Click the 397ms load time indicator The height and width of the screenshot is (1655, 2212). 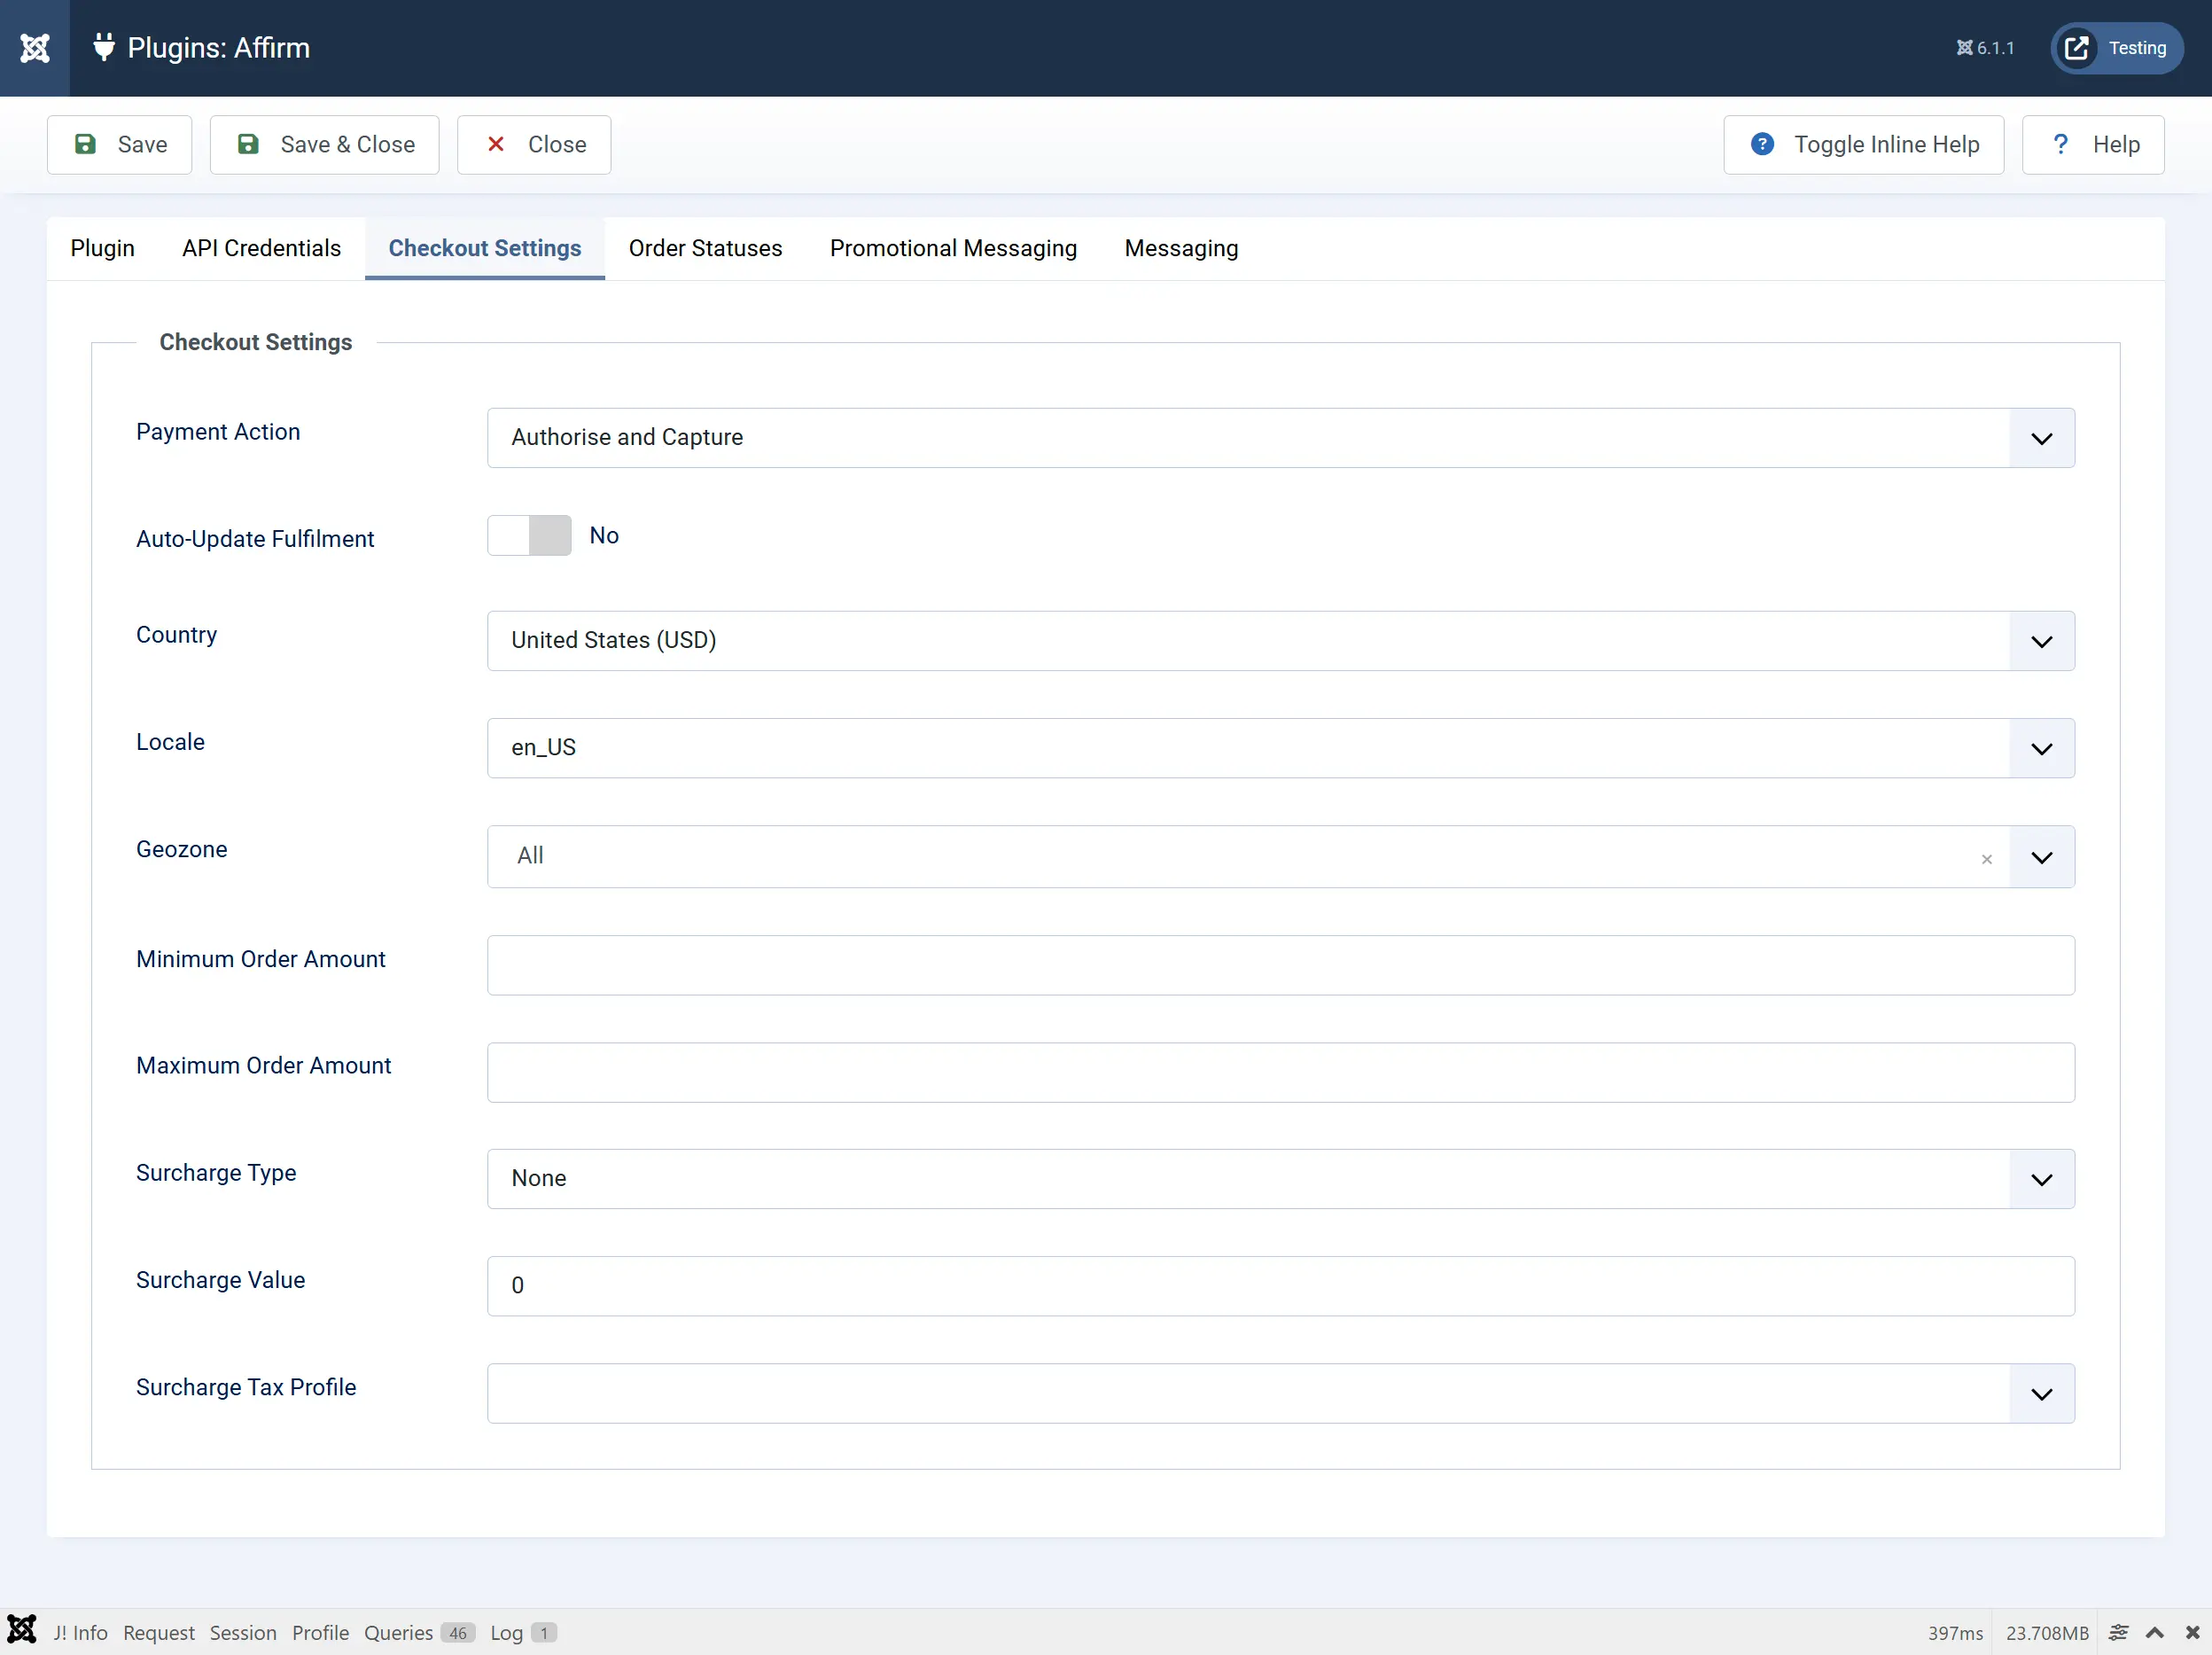pos(1955,1633)
